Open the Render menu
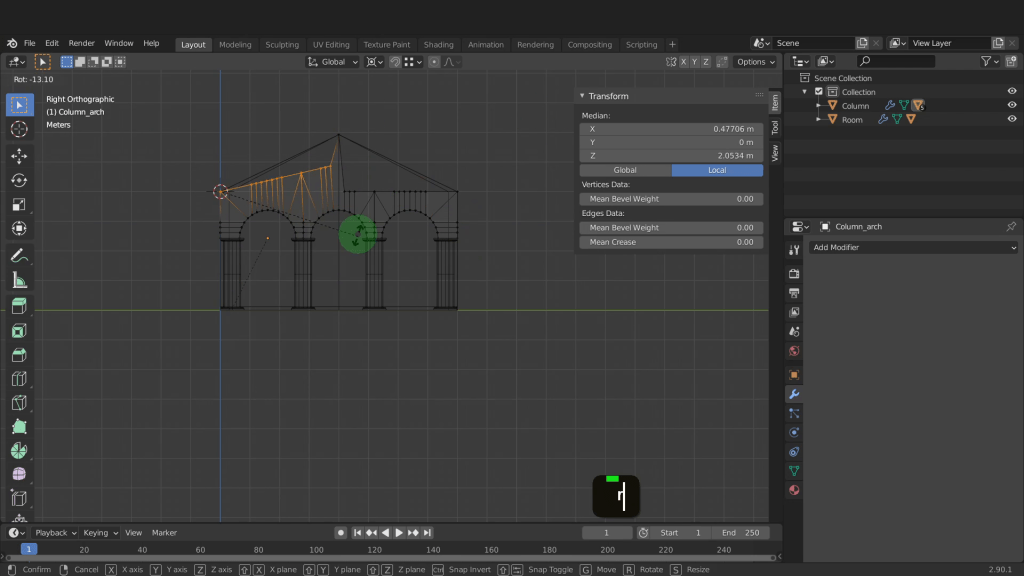The width and height of the screenshot is (1024, 576). click(81, 44)
